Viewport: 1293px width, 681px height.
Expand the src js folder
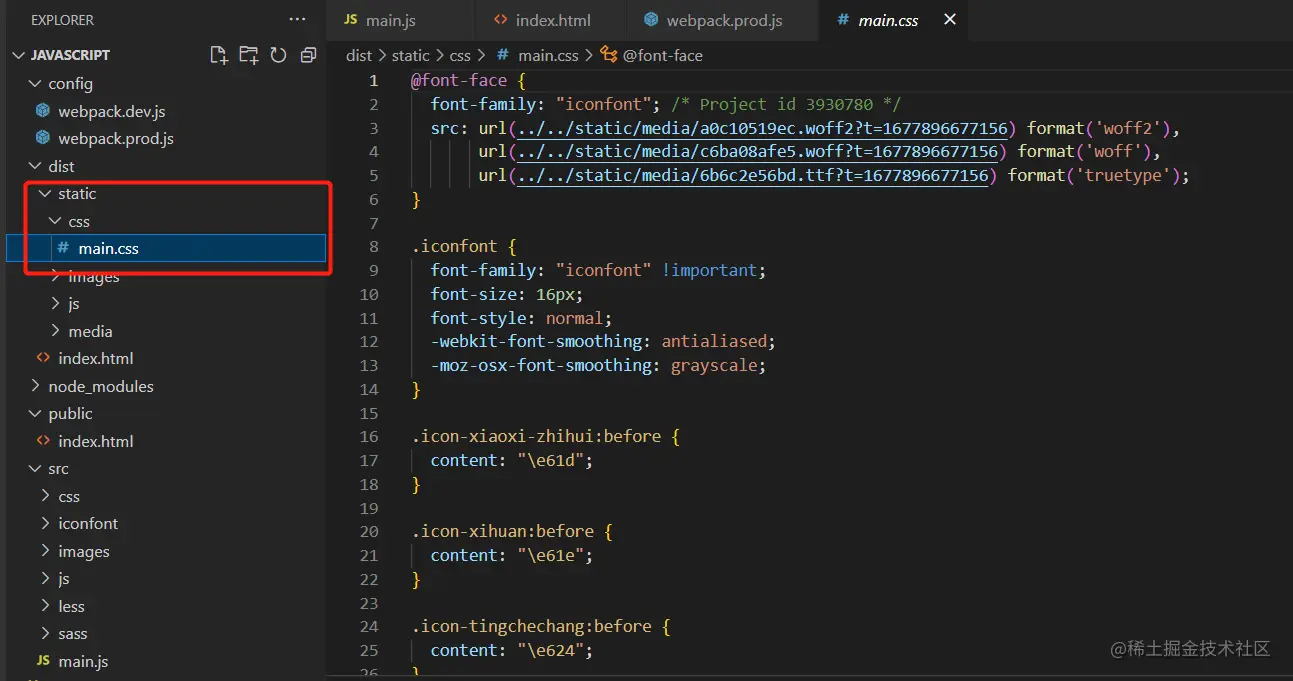click(45, 578)
